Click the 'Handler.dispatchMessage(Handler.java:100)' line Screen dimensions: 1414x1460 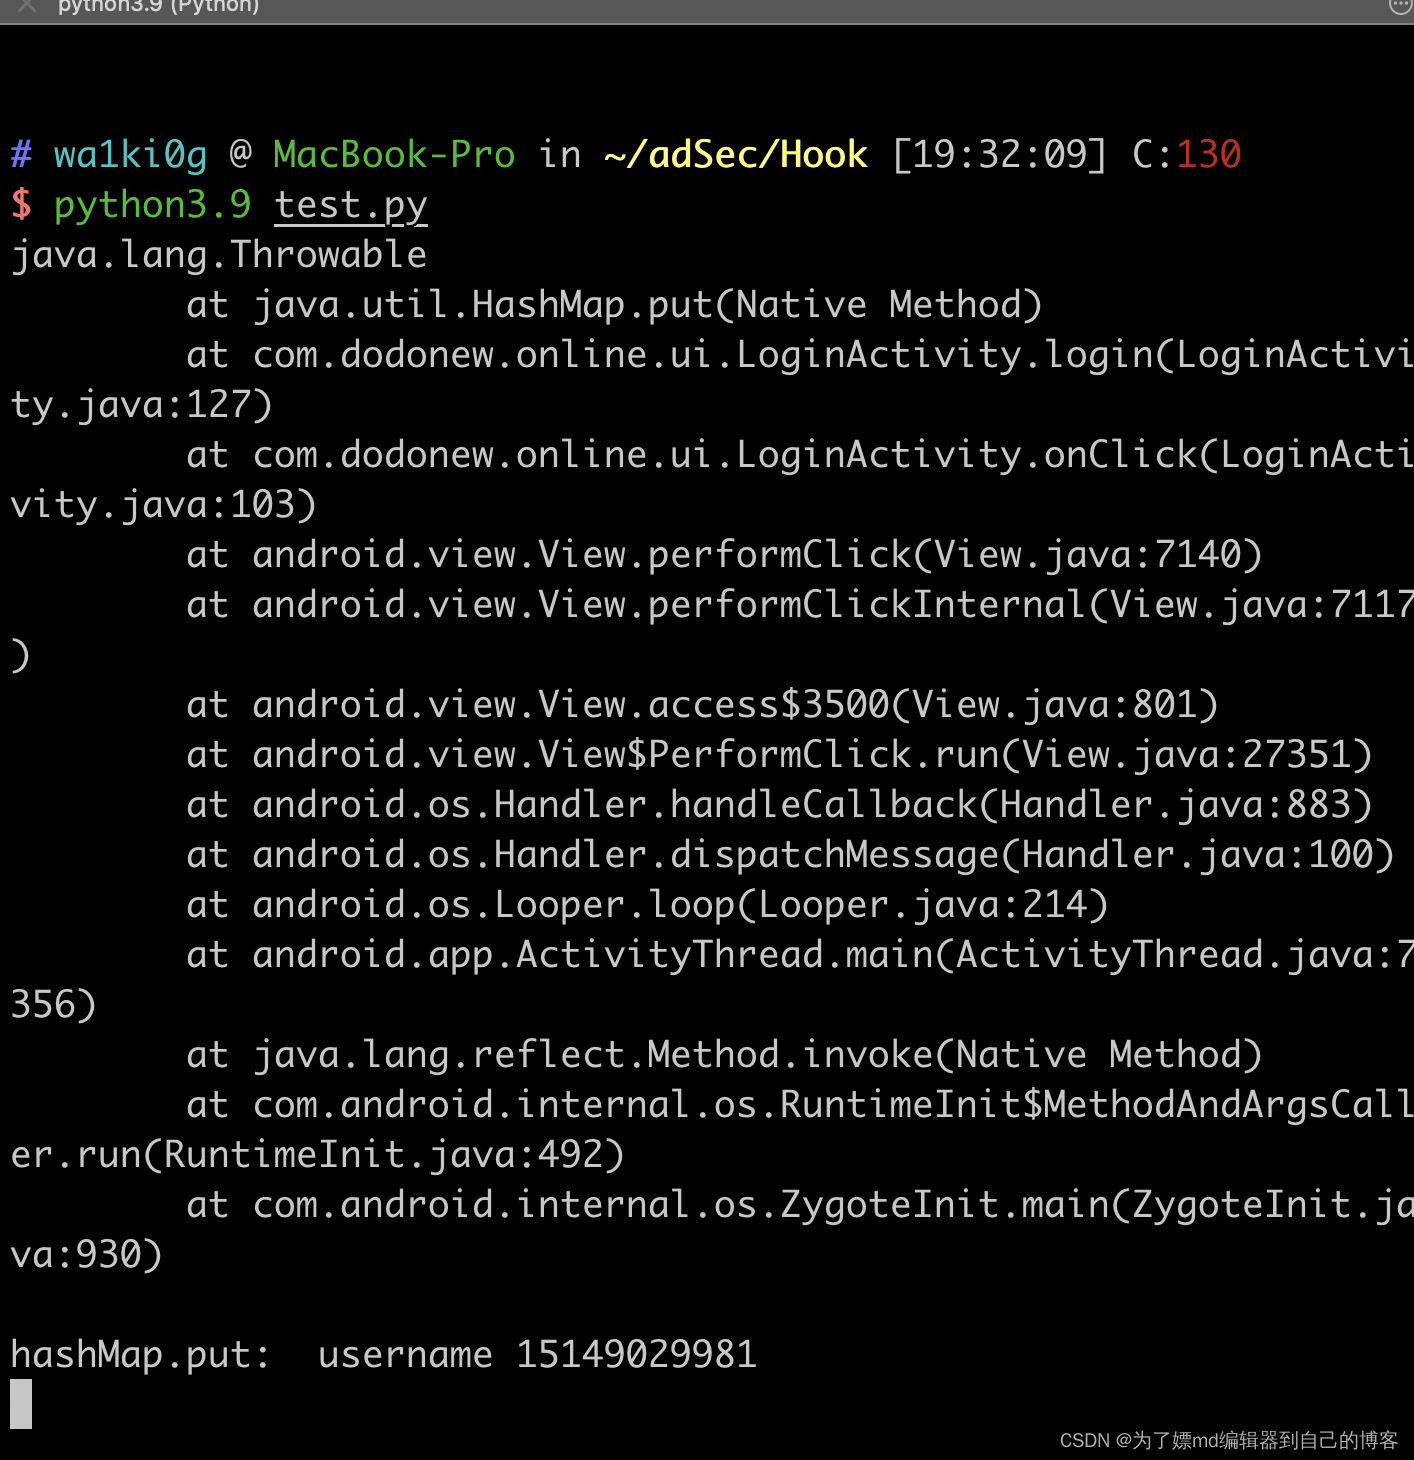(791, 855)
